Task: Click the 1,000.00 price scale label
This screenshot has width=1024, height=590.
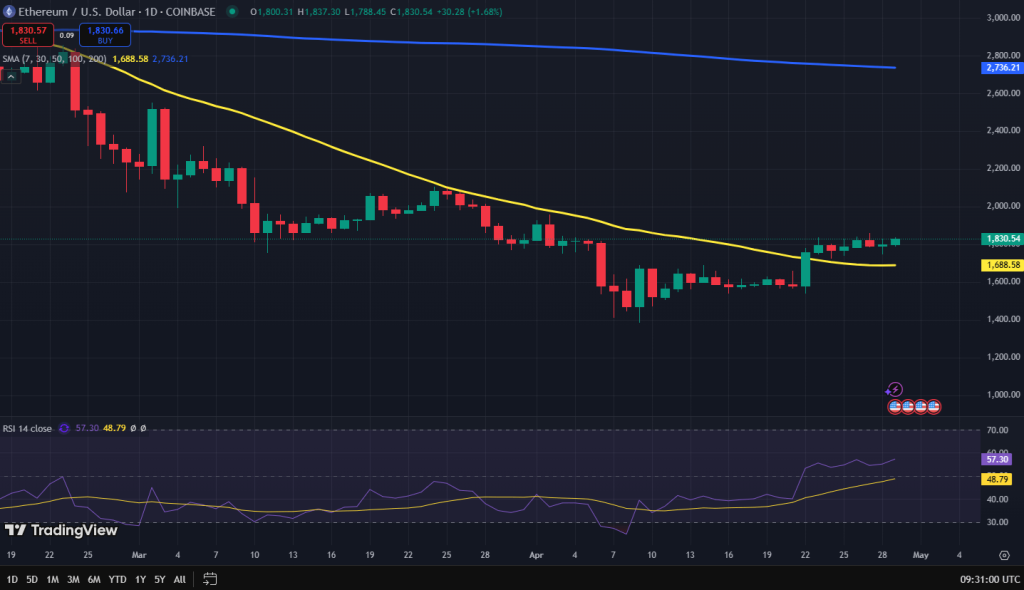Action: (x=1002, y=395)
